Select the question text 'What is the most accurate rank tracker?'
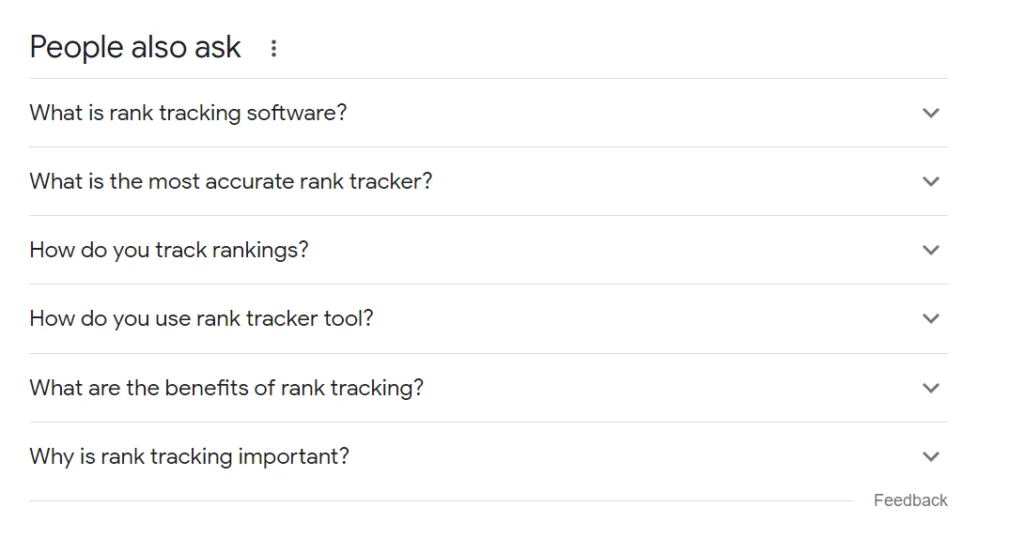 [231, 182]
